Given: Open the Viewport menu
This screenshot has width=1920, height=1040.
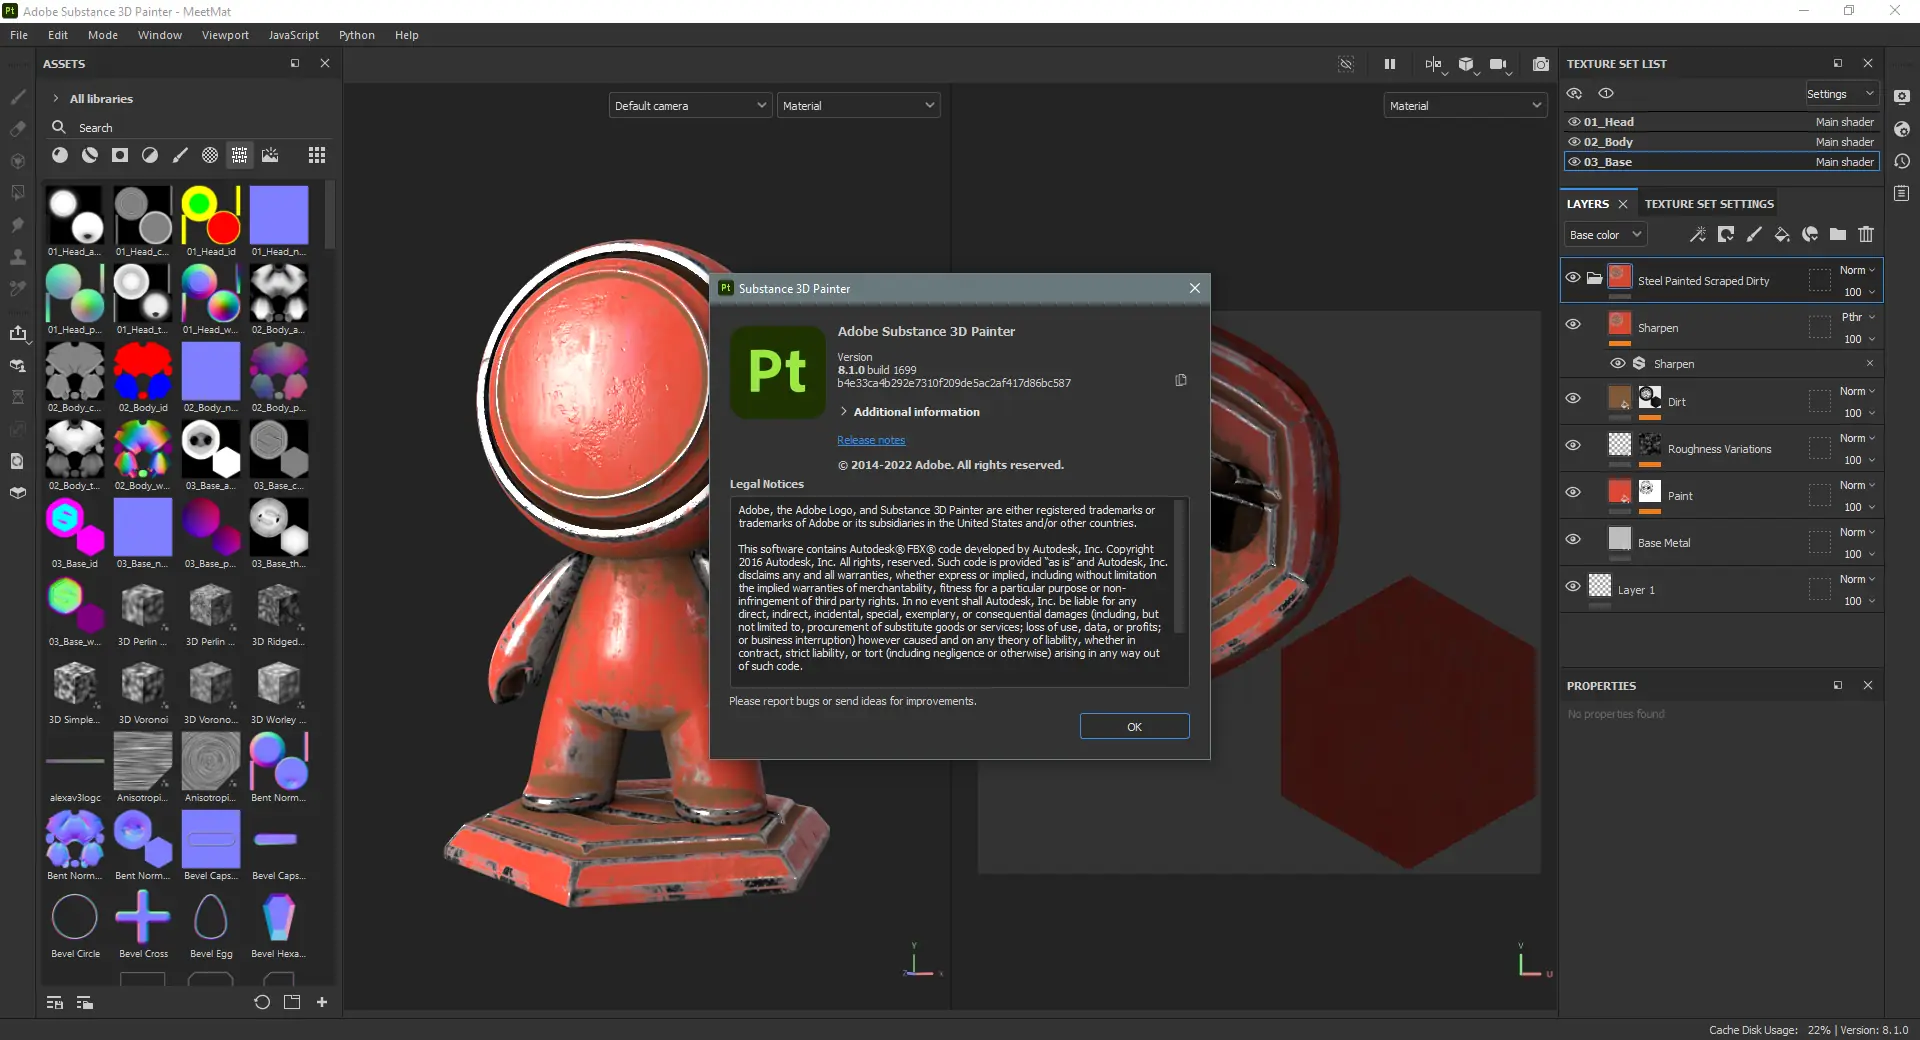Looking at the screenshot, I should point(225,35).
